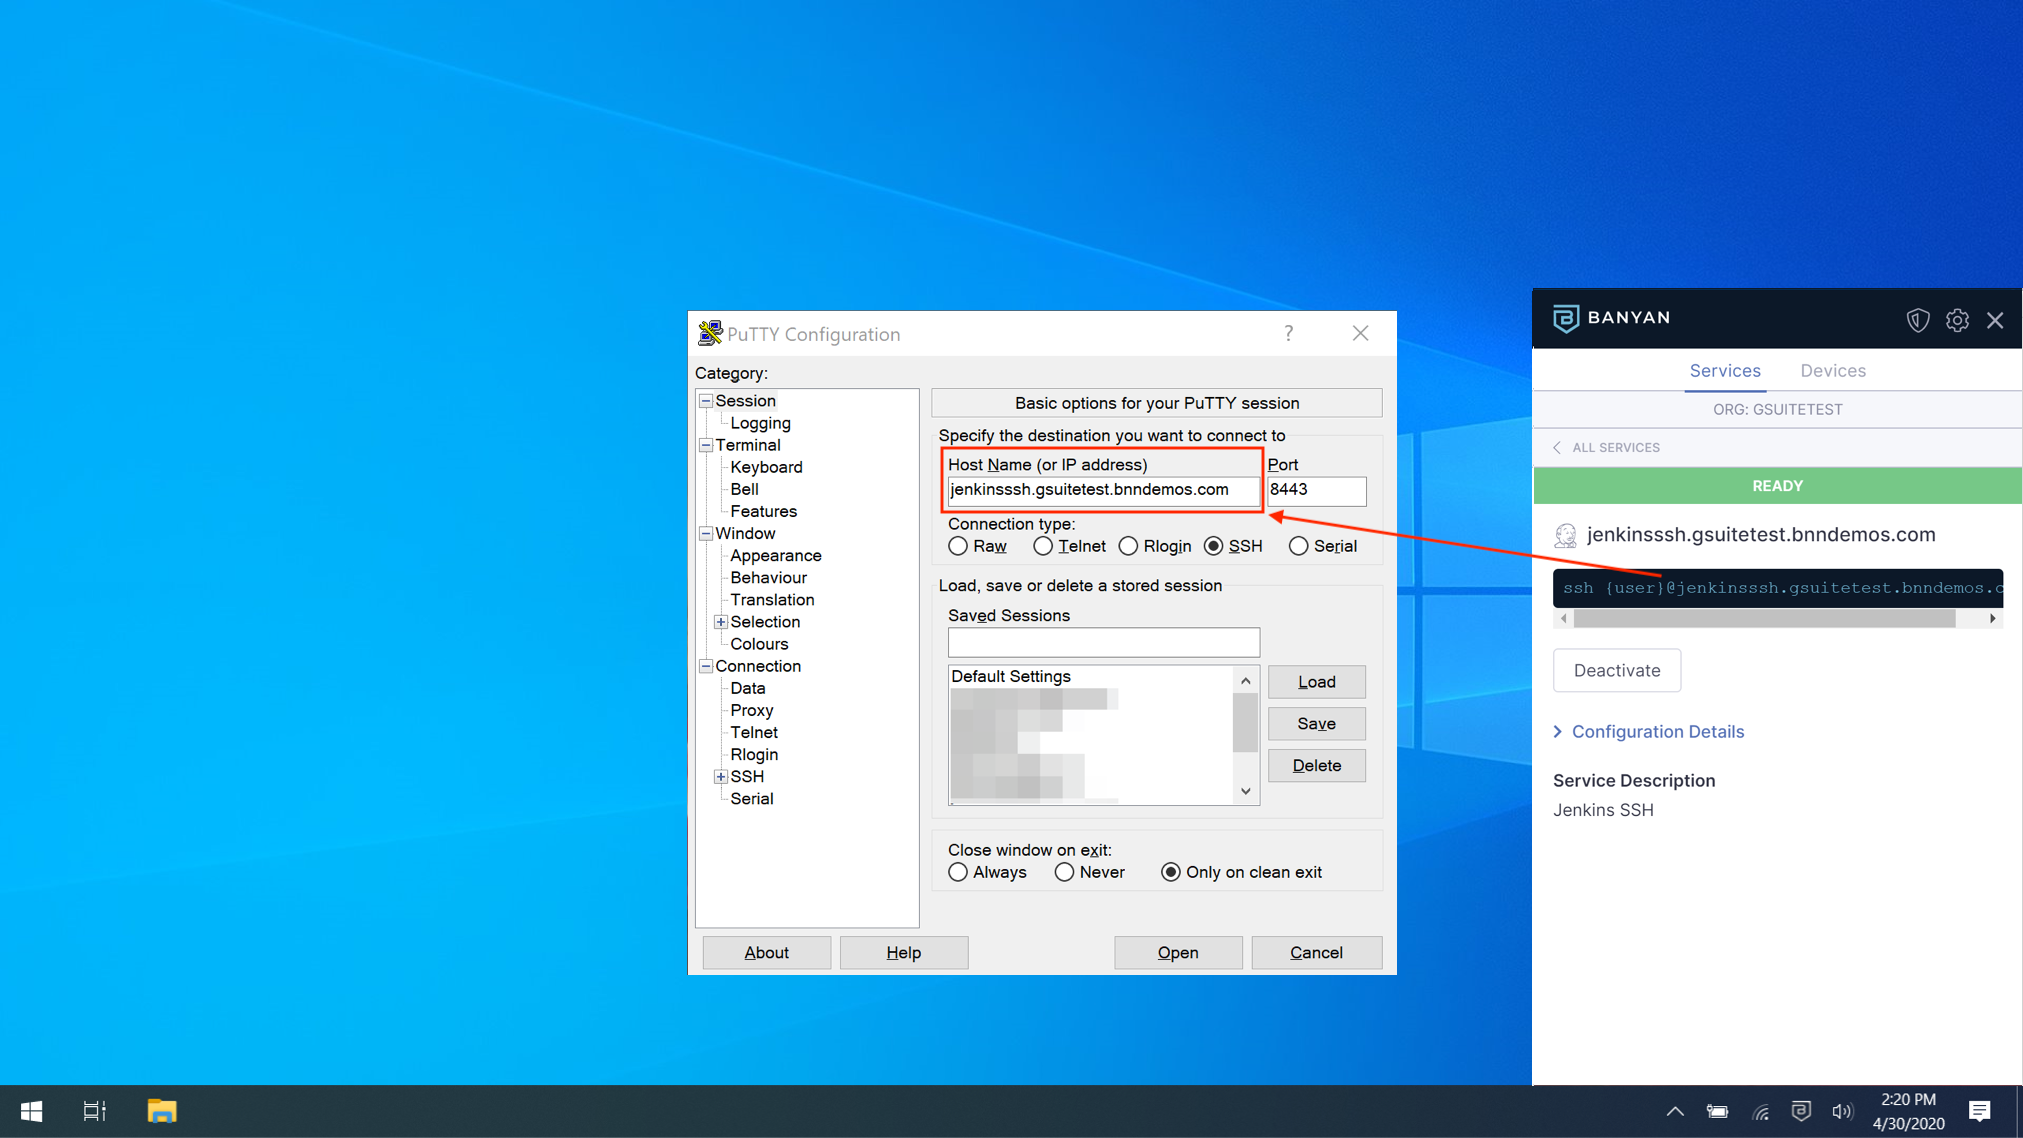Select Keyboard in the category tree

766,467
